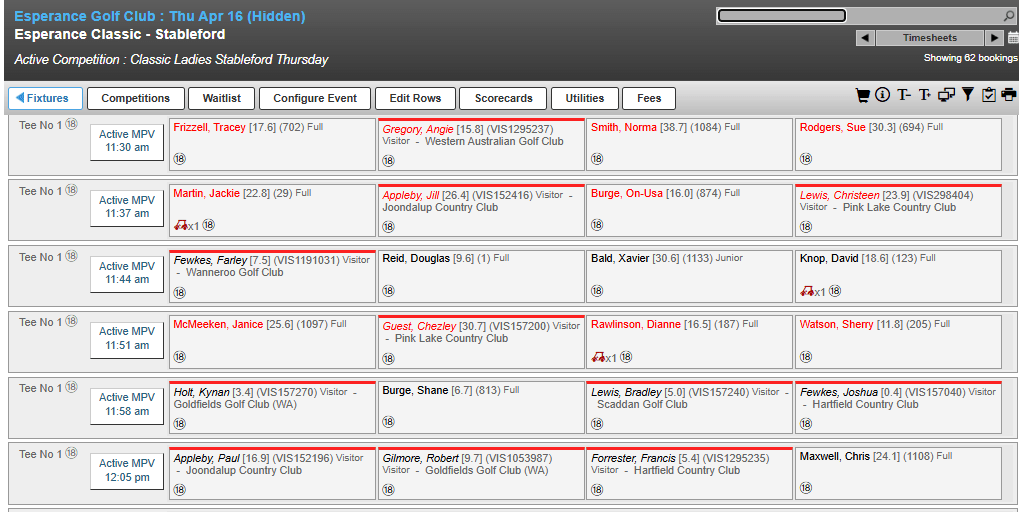
Task: Select the Active MPV 11:44 am tee time
Action: click(x=127, y=273)
